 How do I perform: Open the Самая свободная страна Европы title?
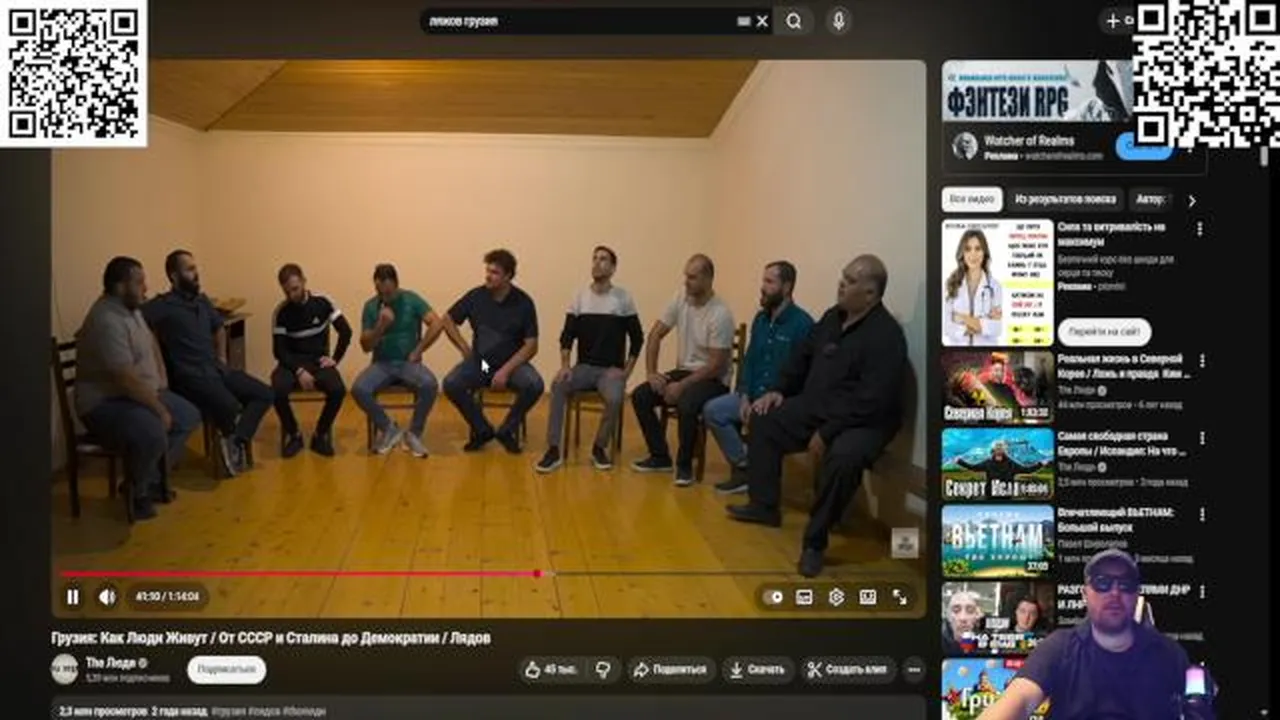pos(1122,444)
